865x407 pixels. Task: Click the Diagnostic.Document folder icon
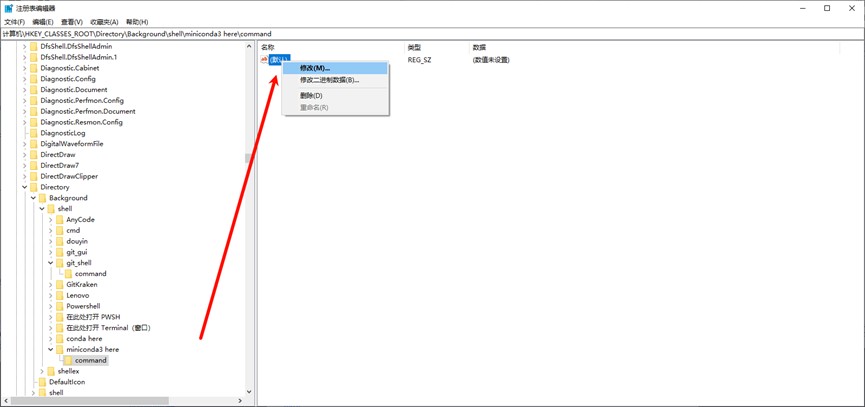coord(34,89)
